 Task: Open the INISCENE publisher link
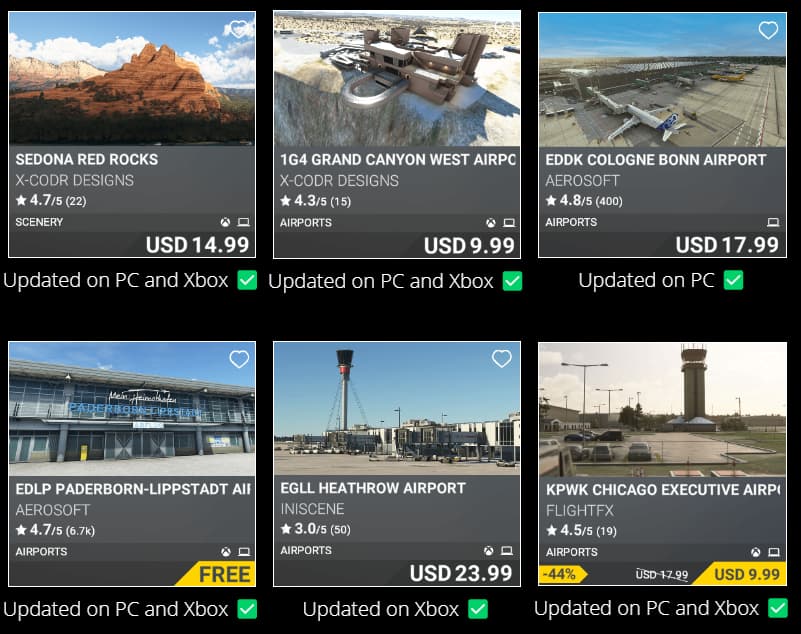[x=312, y=509]
